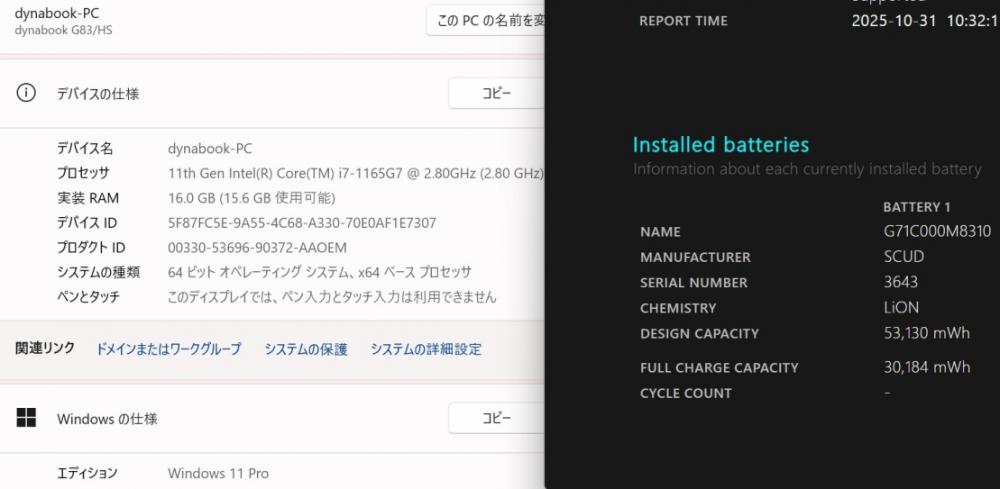Click the CYCLE COUNT row label
This screenshot has width=1000, height=489.
tap(686, 393)
